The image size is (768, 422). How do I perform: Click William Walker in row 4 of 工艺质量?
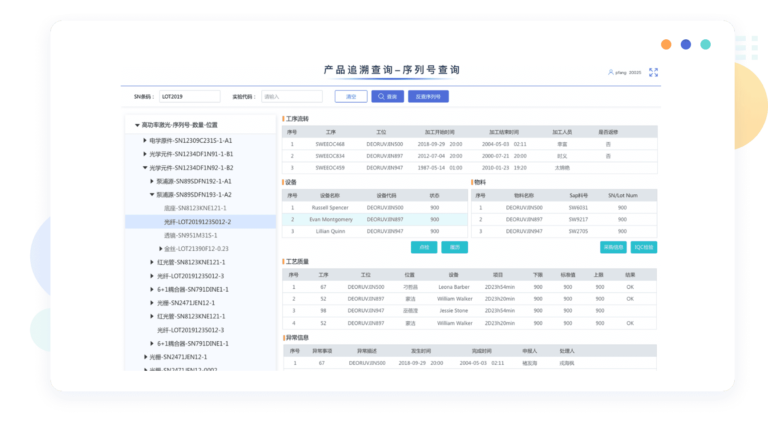[455, 323]
